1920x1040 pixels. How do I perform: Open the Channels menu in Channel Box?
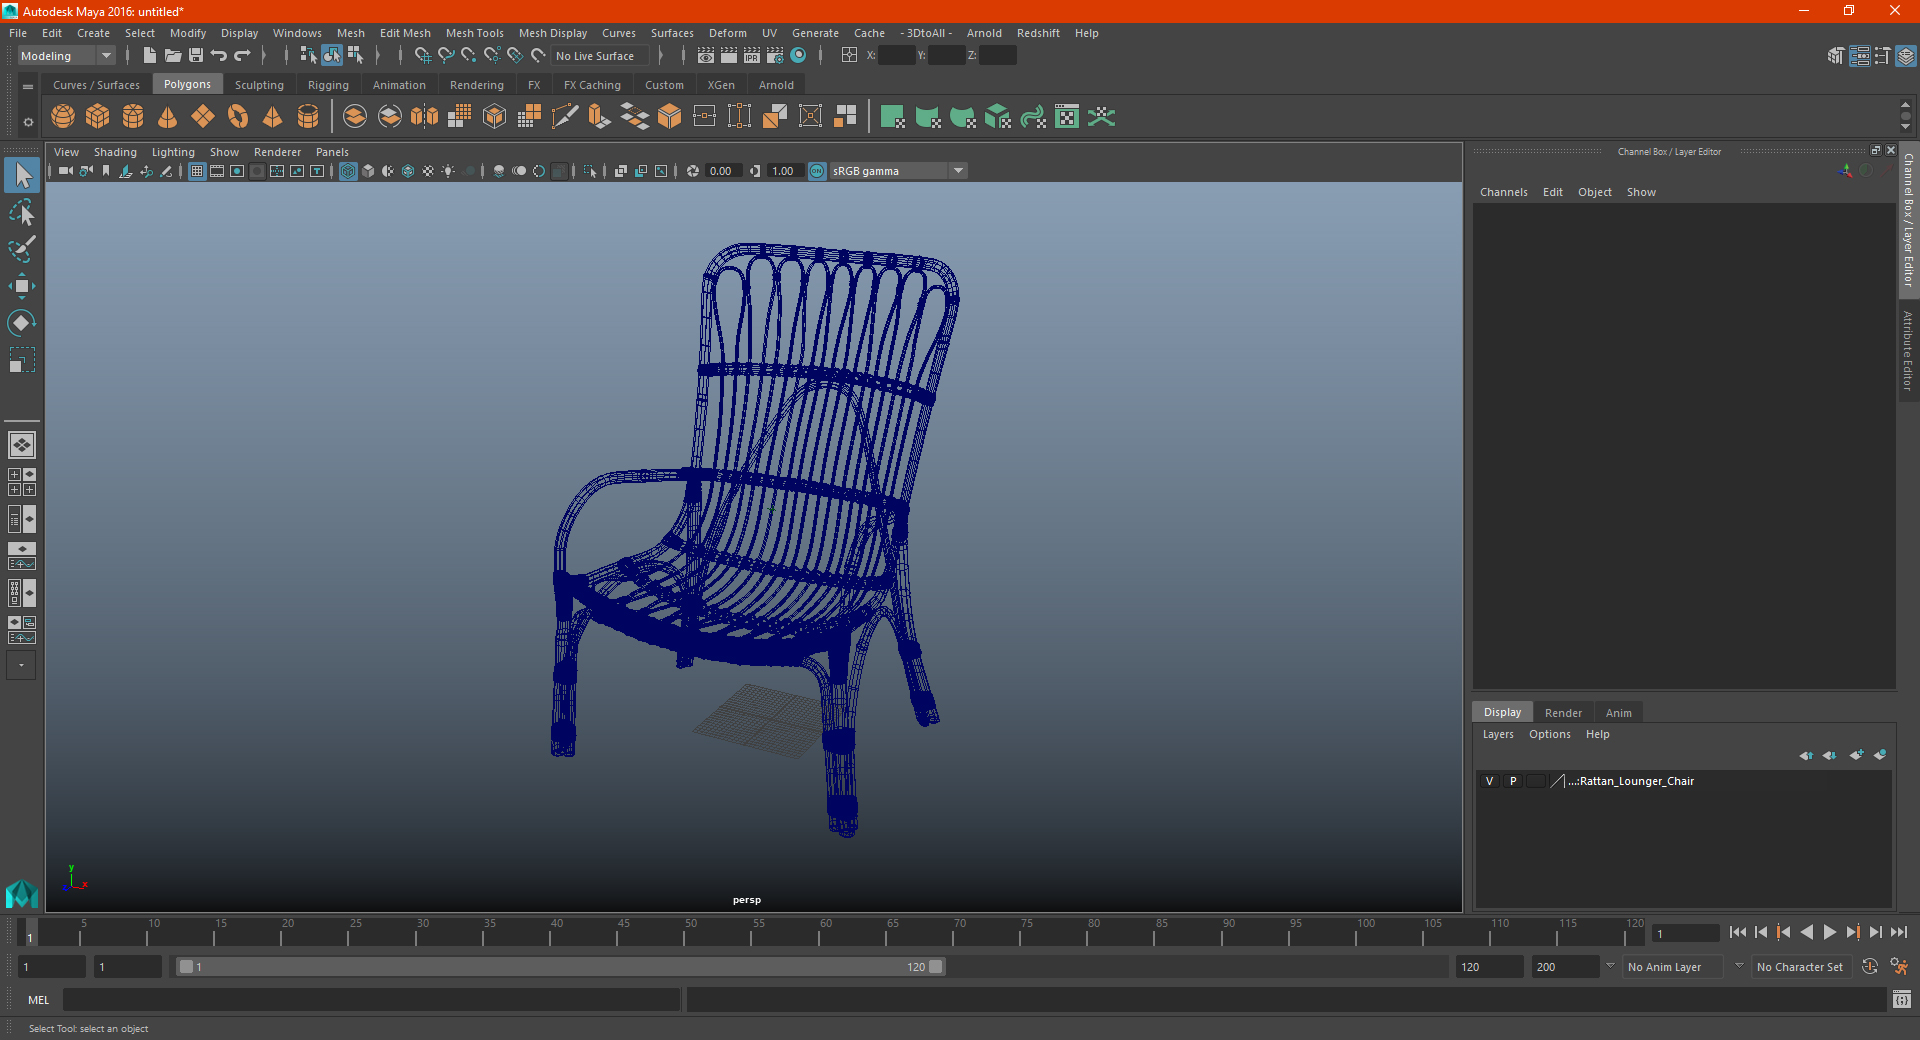1503,192
